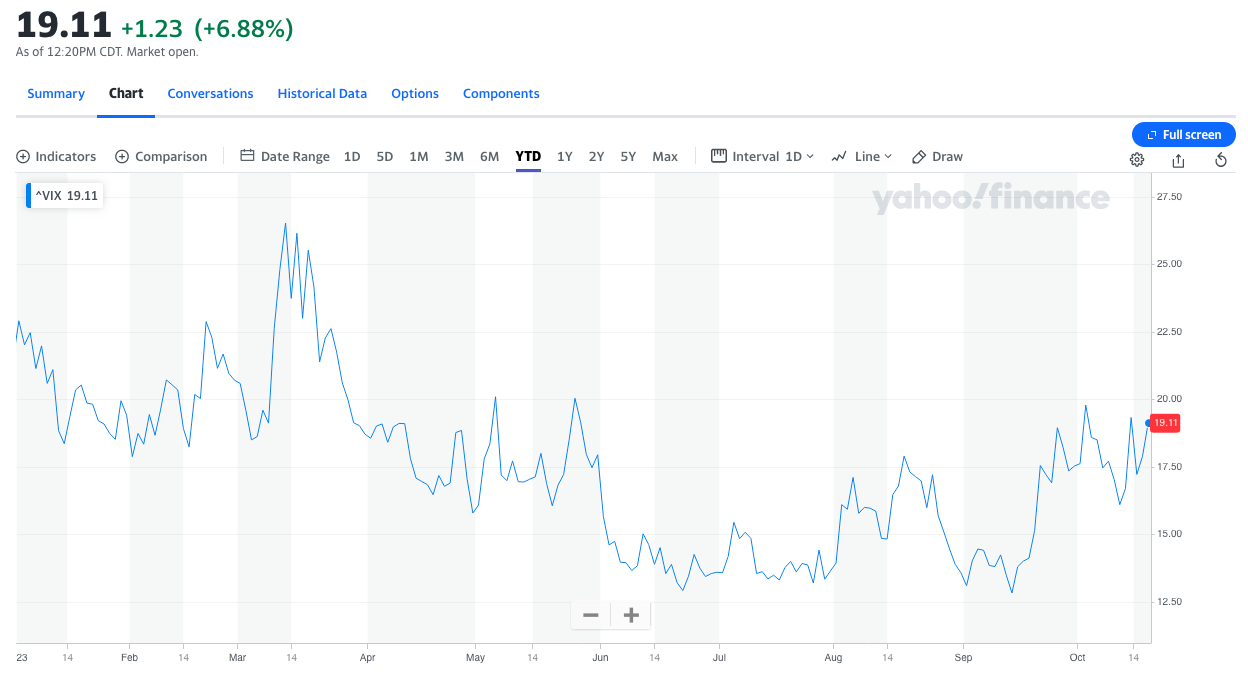Select the 3M range
This screenshot has width=1248, height=679.
point(454,156)
